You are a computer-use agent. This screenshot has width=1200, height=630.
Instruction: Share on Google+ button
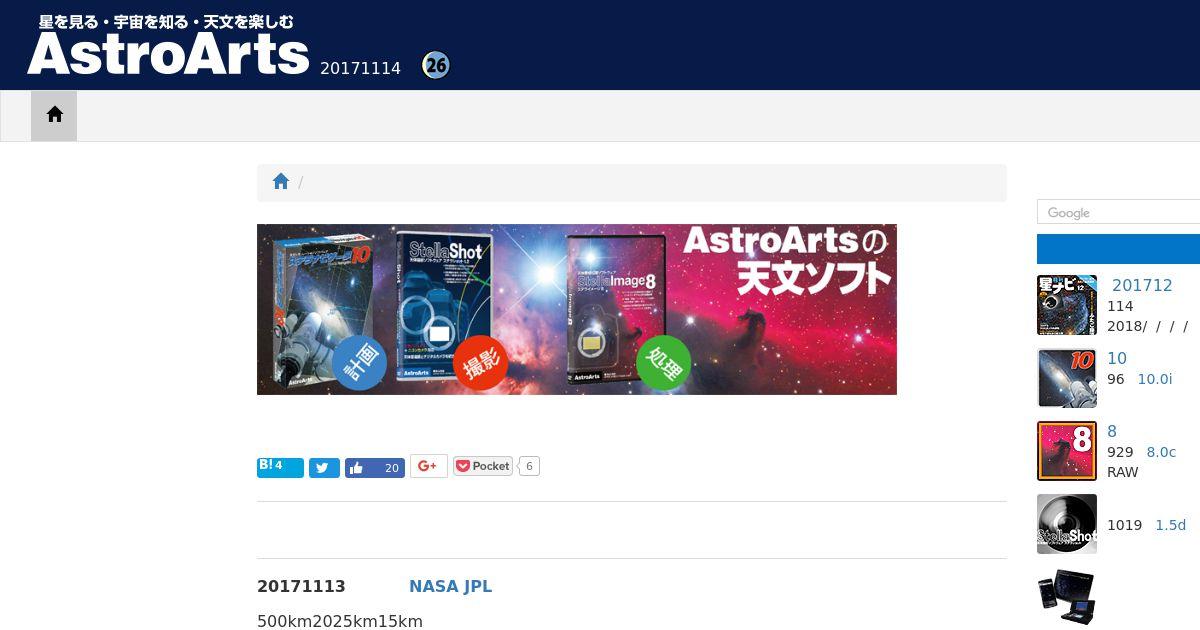point(429,466)
